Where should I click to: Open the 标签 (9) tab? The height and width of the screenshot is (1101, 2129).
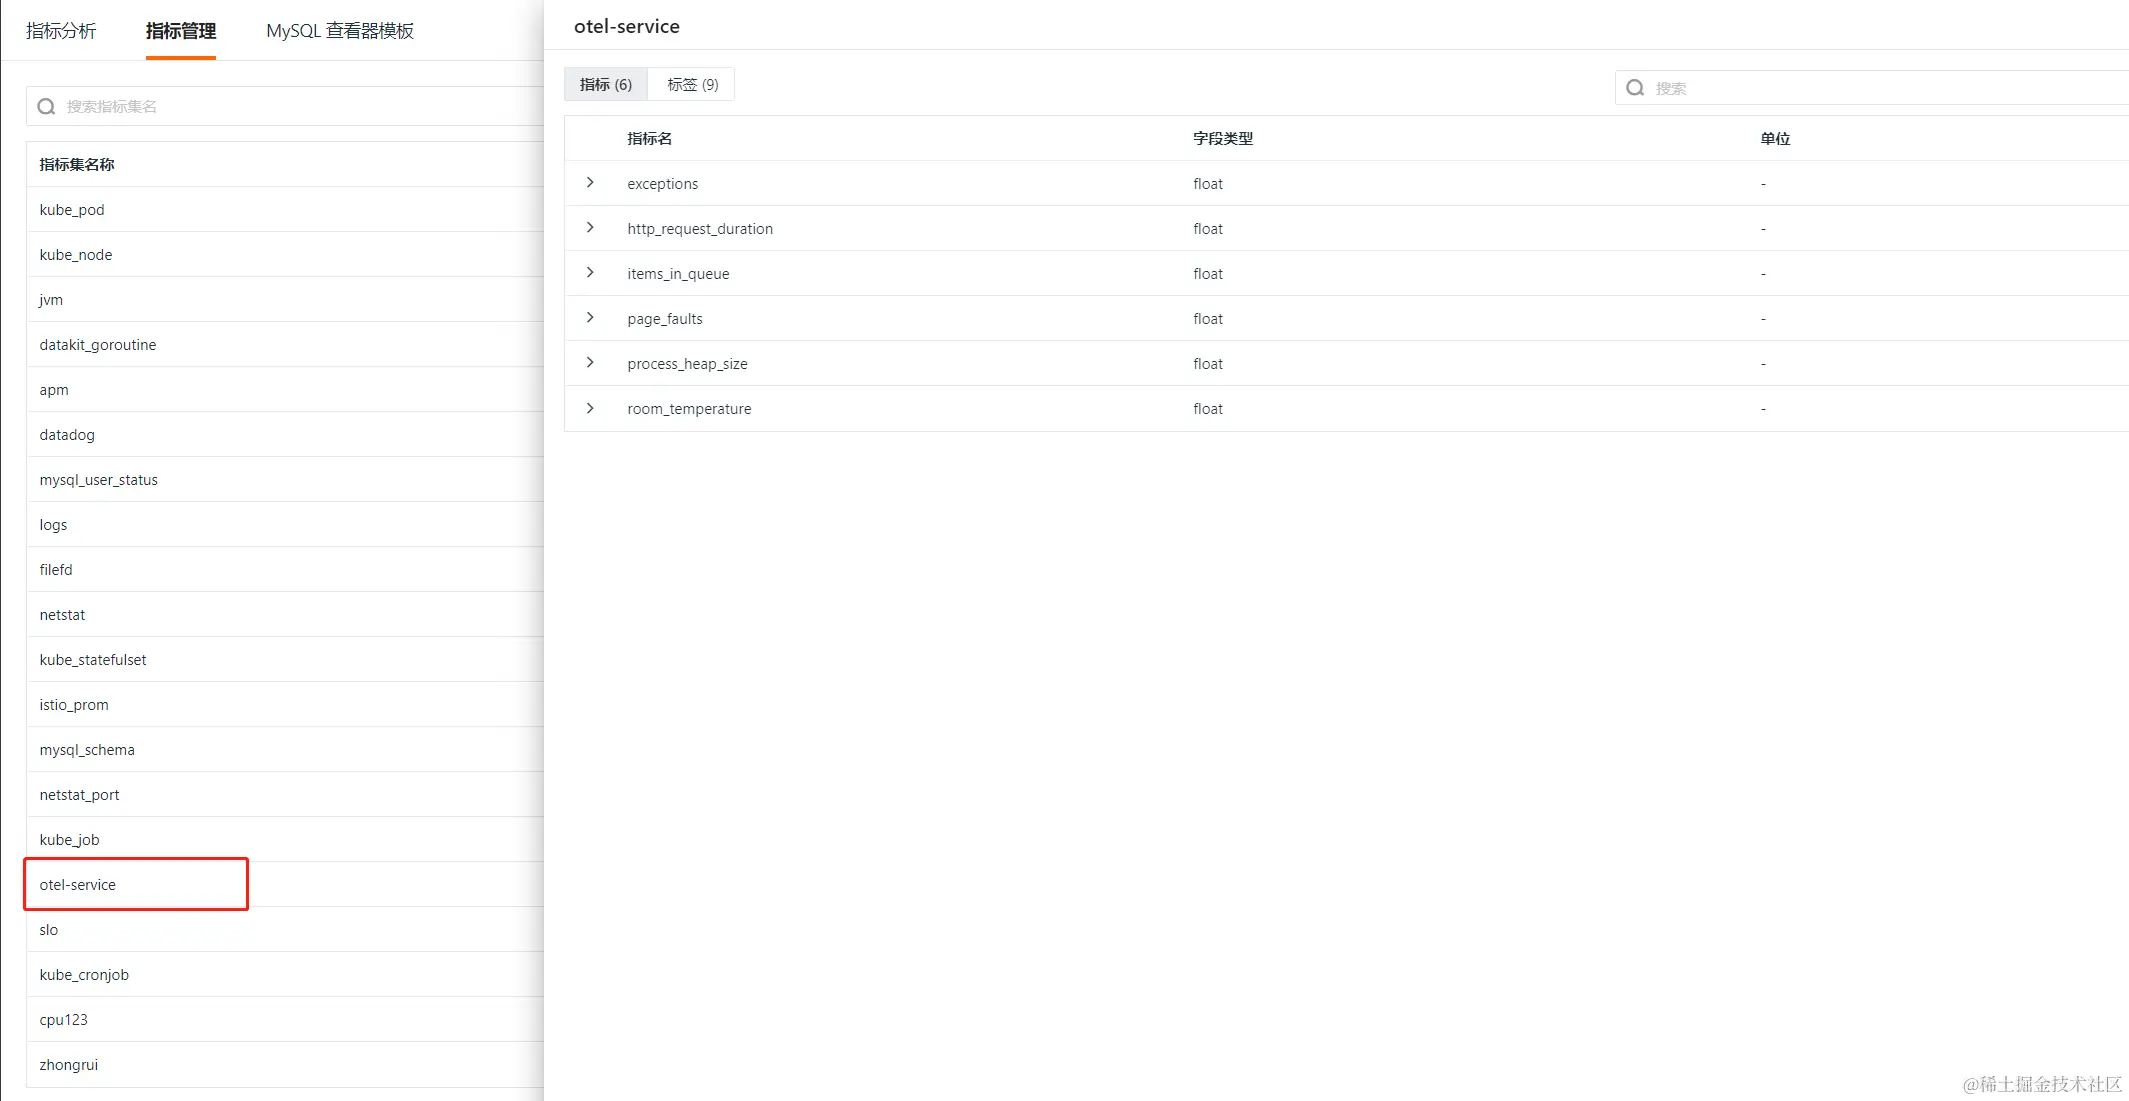(x=692, y=85)
